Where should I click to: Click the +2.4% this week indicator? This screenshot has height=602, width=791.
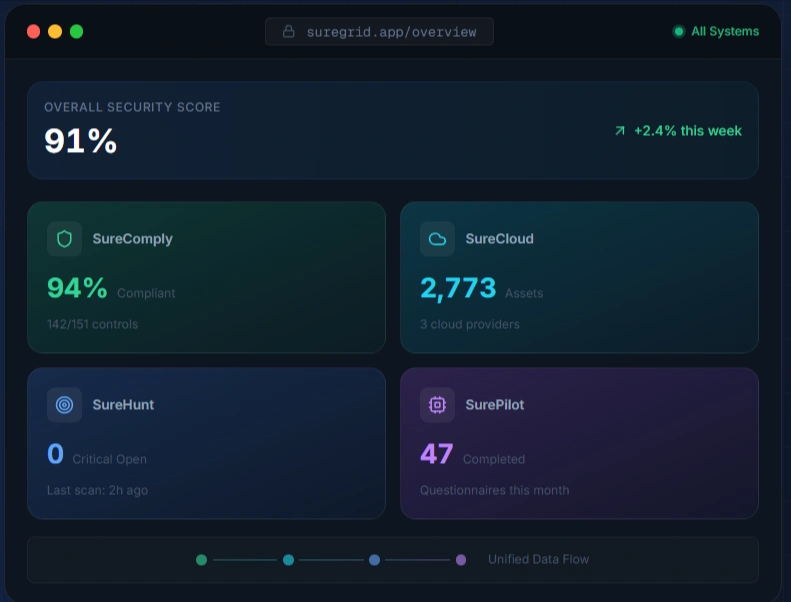687,131
